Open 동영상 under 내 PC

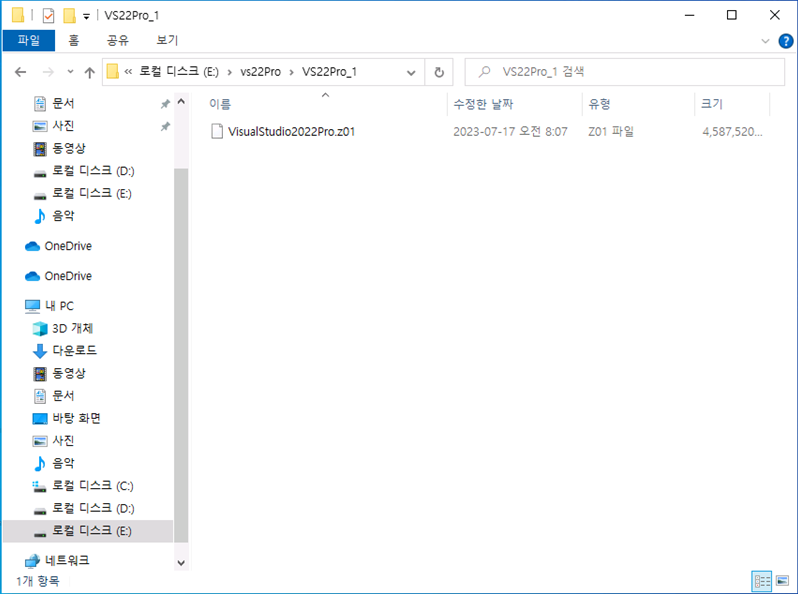coord(69,373)
